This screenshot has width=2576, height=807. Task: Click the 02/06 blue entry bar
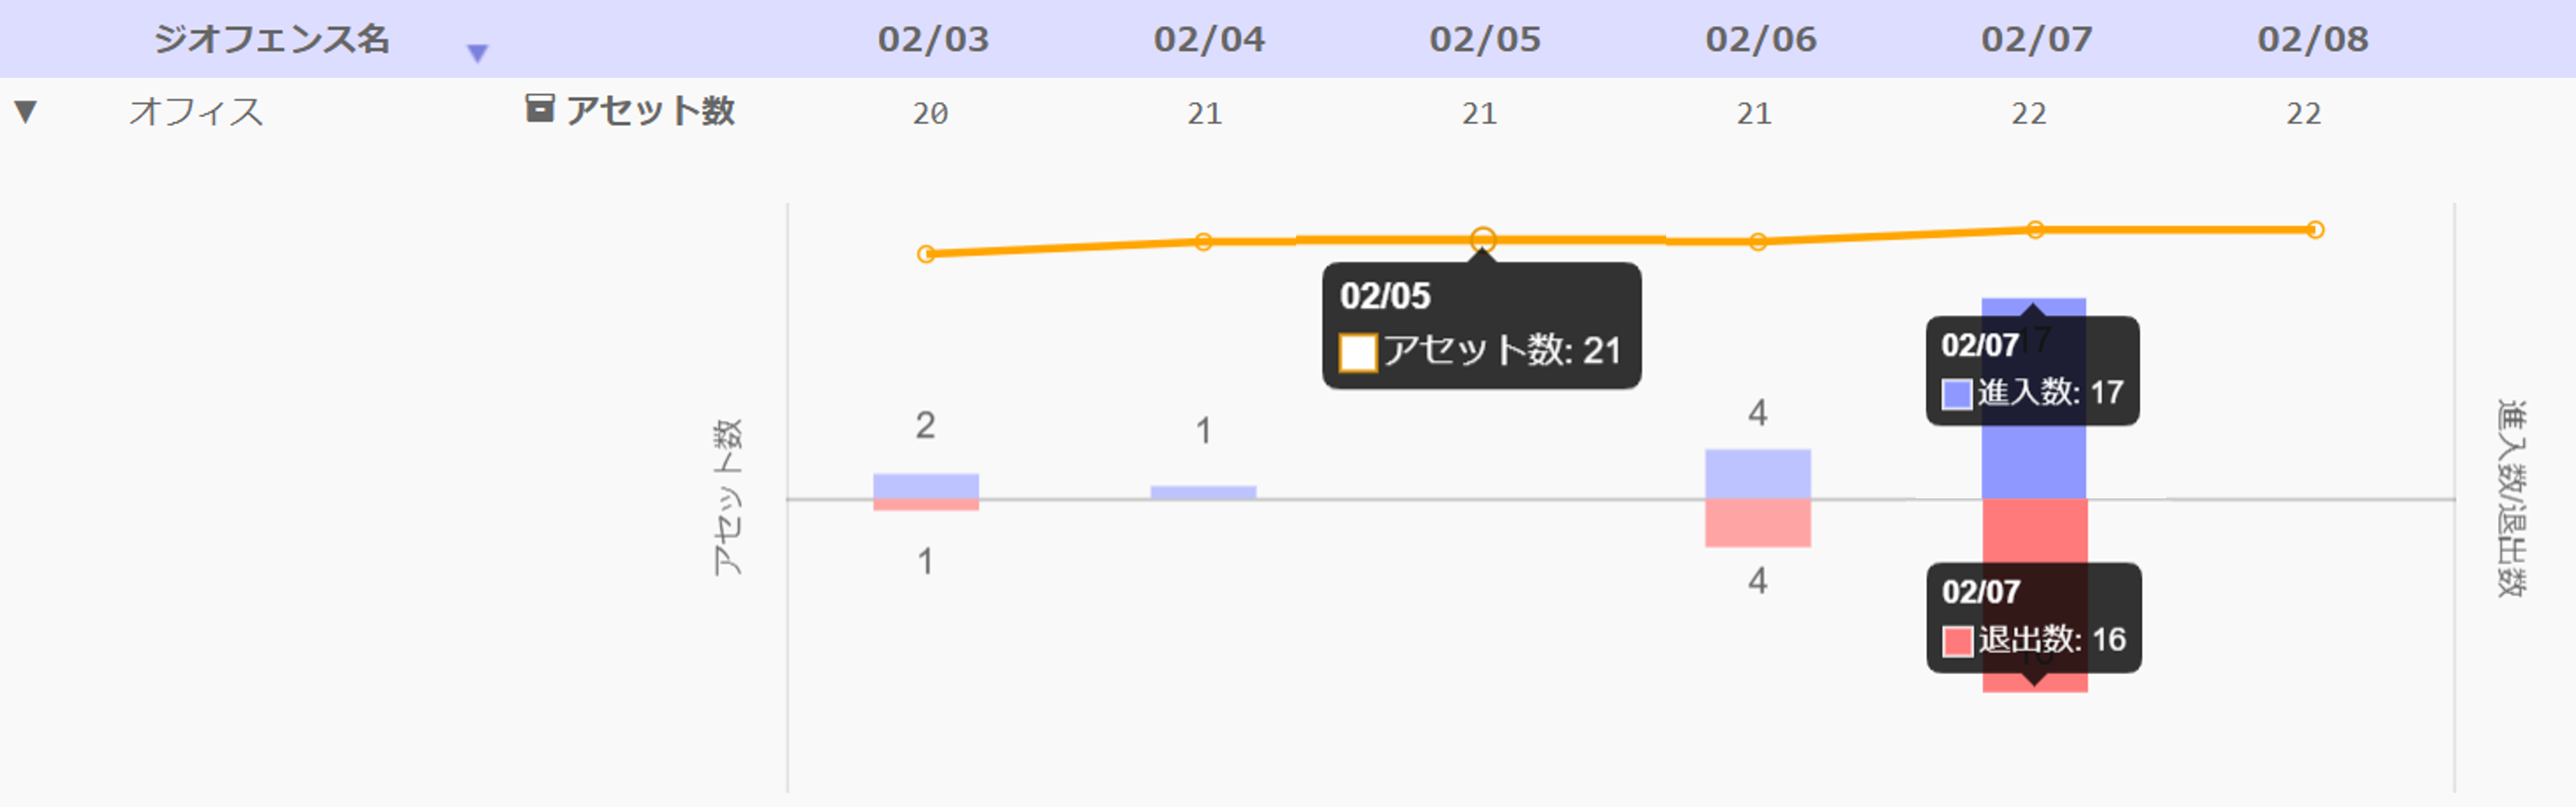click(1757, 474)
